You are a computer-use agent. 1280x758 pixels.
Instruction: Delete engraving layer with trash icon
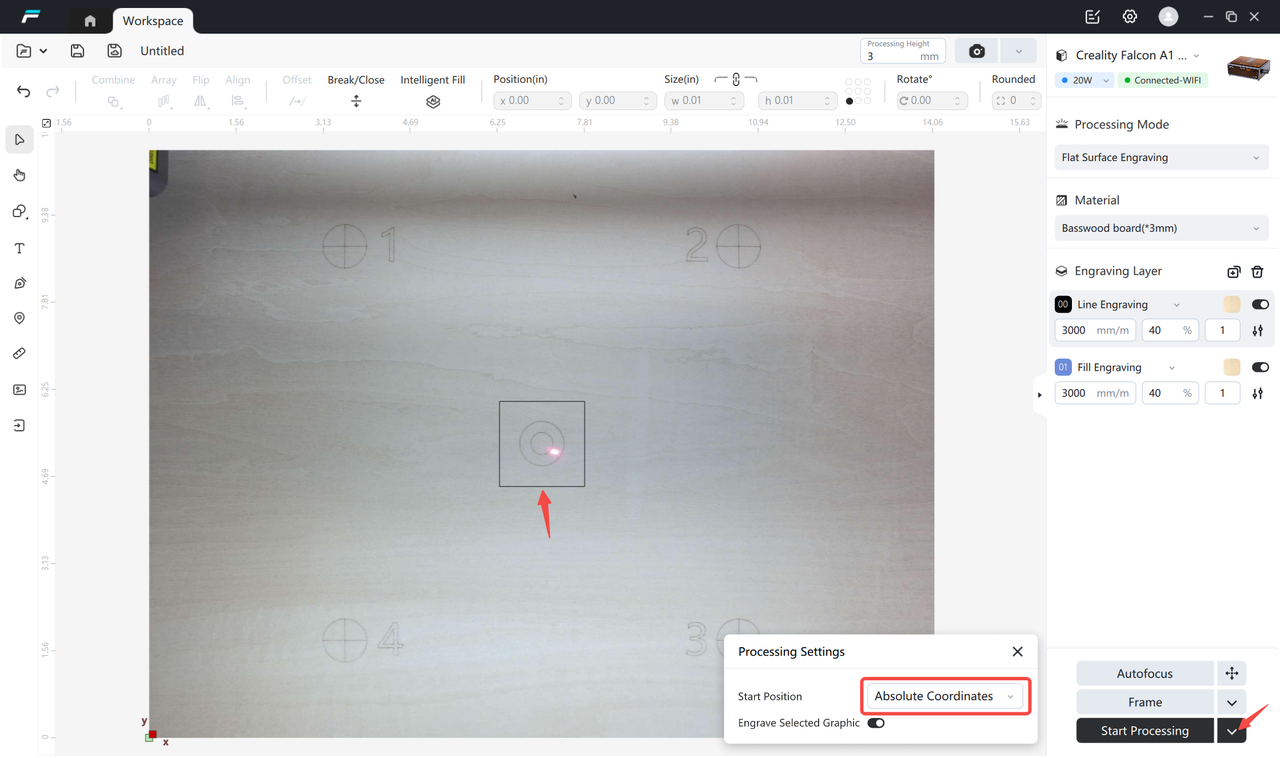click(x=1257, y=271)
